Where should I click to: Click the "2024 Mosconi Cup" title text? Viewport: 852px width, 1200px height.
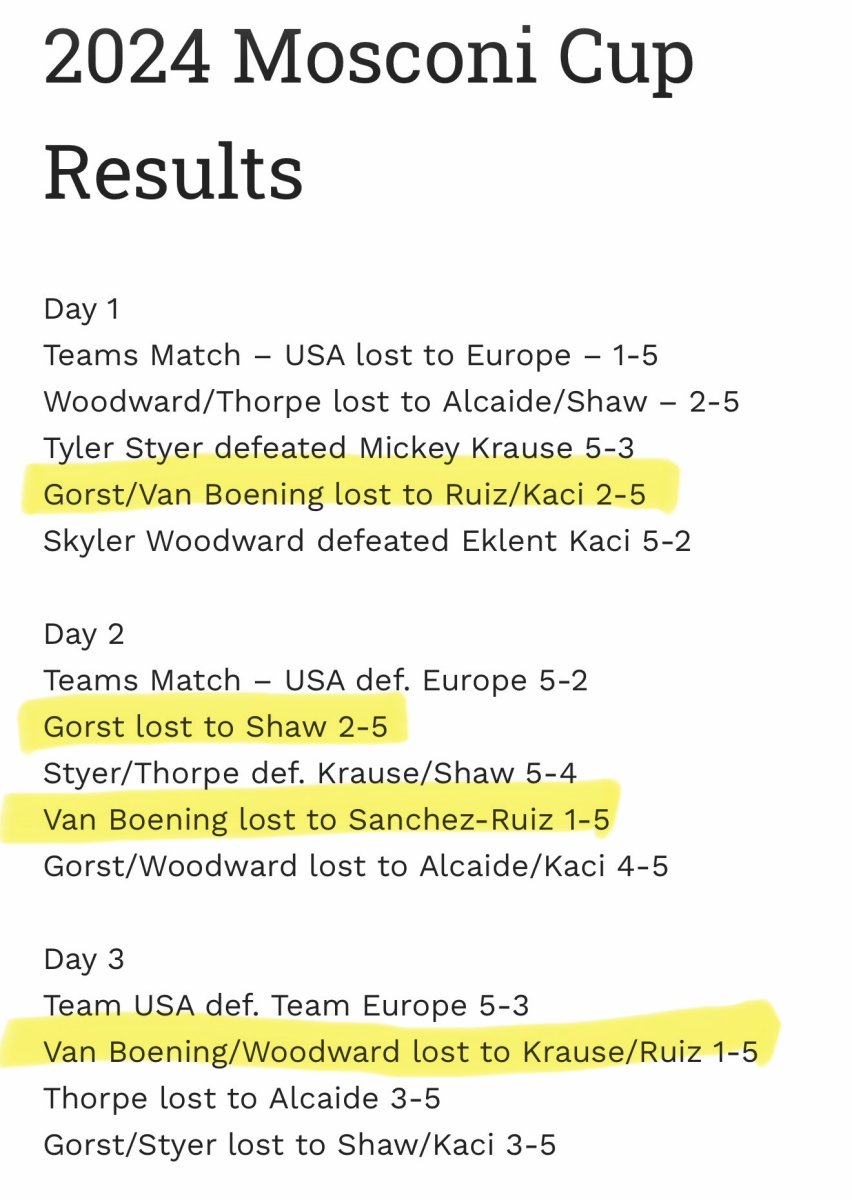(368, 62)
